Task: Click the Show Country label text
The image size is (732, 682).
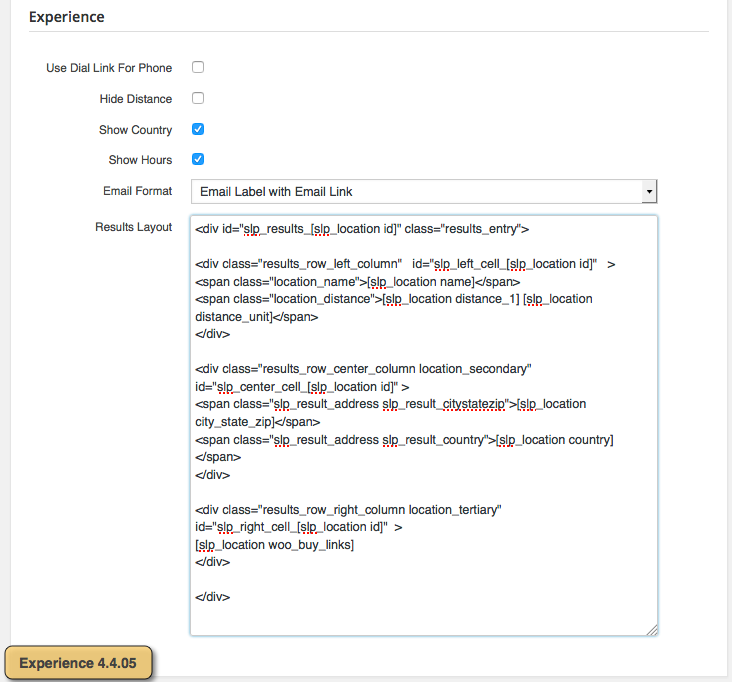Action: pyautogui.click(x=135, y=130)
